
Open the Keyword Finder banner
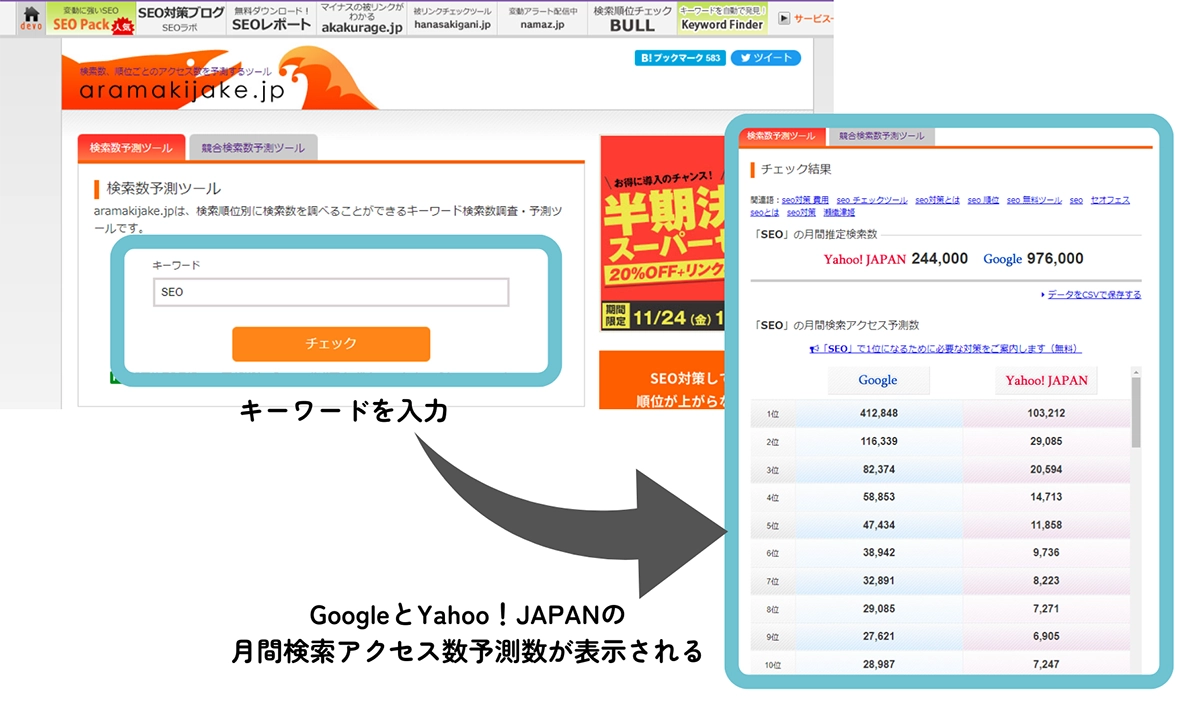pos(722,18)
